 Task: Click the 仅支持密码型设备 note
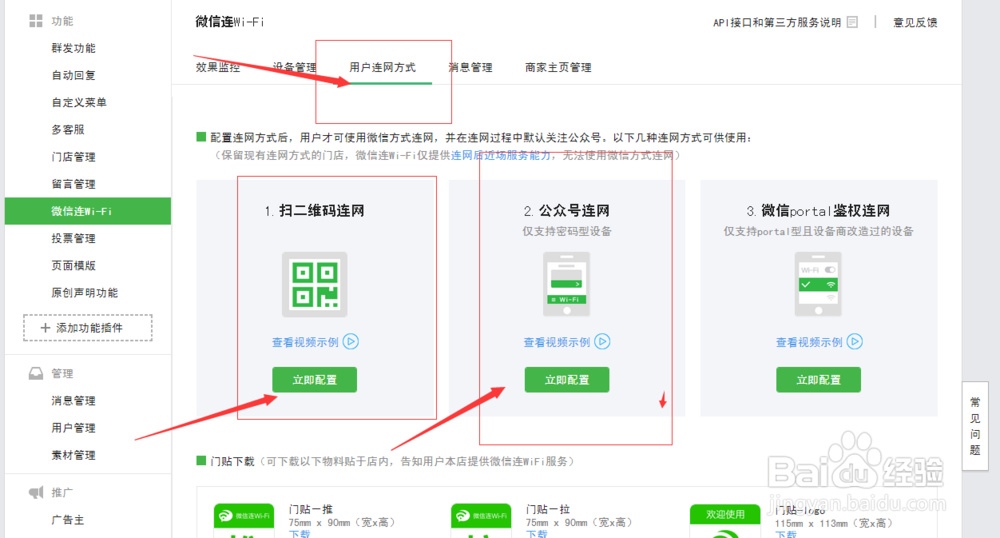[566, 231]
